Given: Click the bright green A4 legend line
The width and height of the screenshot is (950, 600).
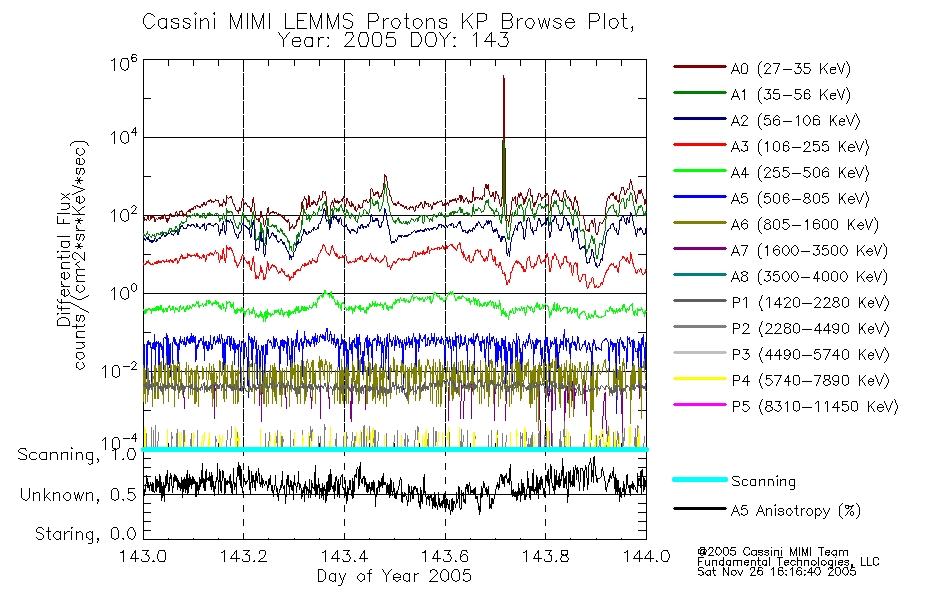Looking at the screenshot, I should point(699,171).
